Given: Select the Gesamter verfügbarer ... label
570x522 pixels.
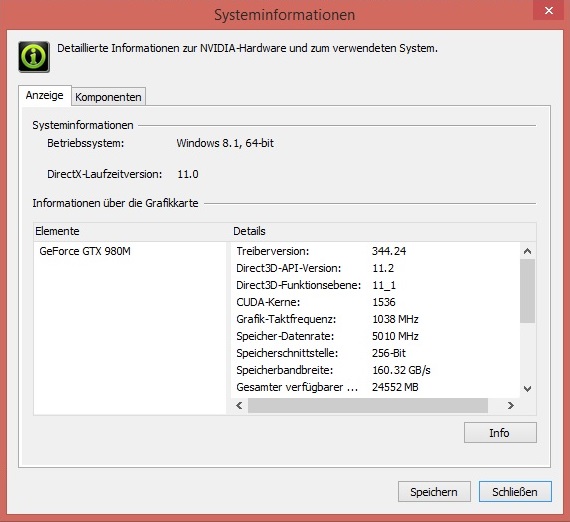Looking at the screenshot, I should pyautogui.click(x=297, y=388).
